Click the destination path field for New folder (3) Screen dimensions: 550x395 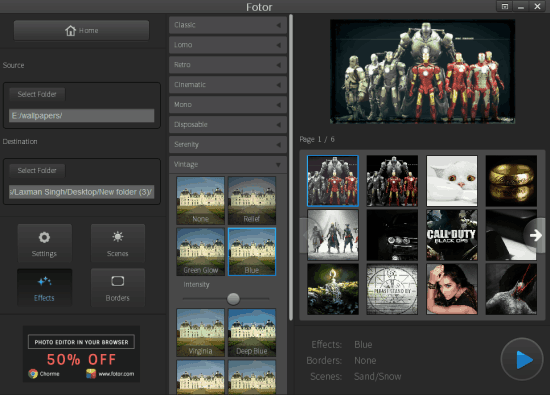click(x=81, y=192)
